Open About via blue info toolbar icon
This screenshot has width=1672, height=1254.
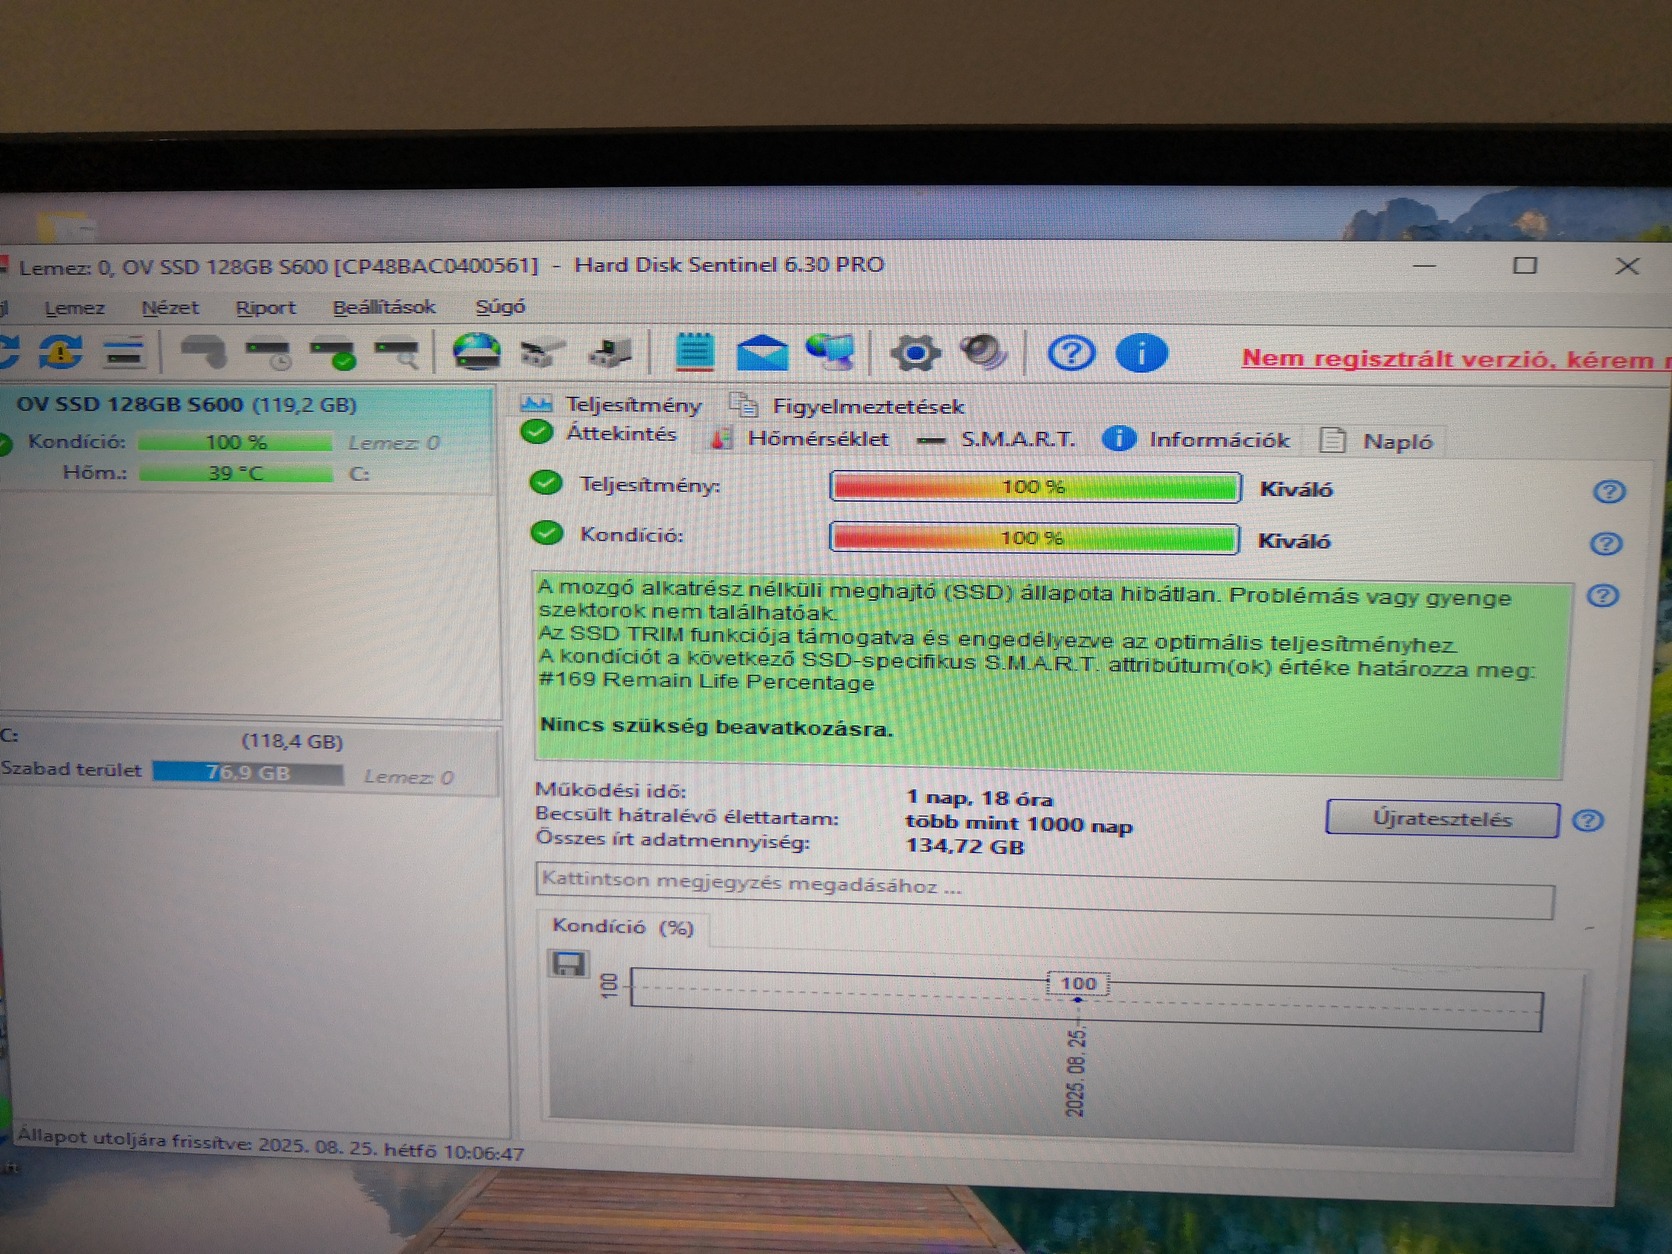[x=1141, y=353]
